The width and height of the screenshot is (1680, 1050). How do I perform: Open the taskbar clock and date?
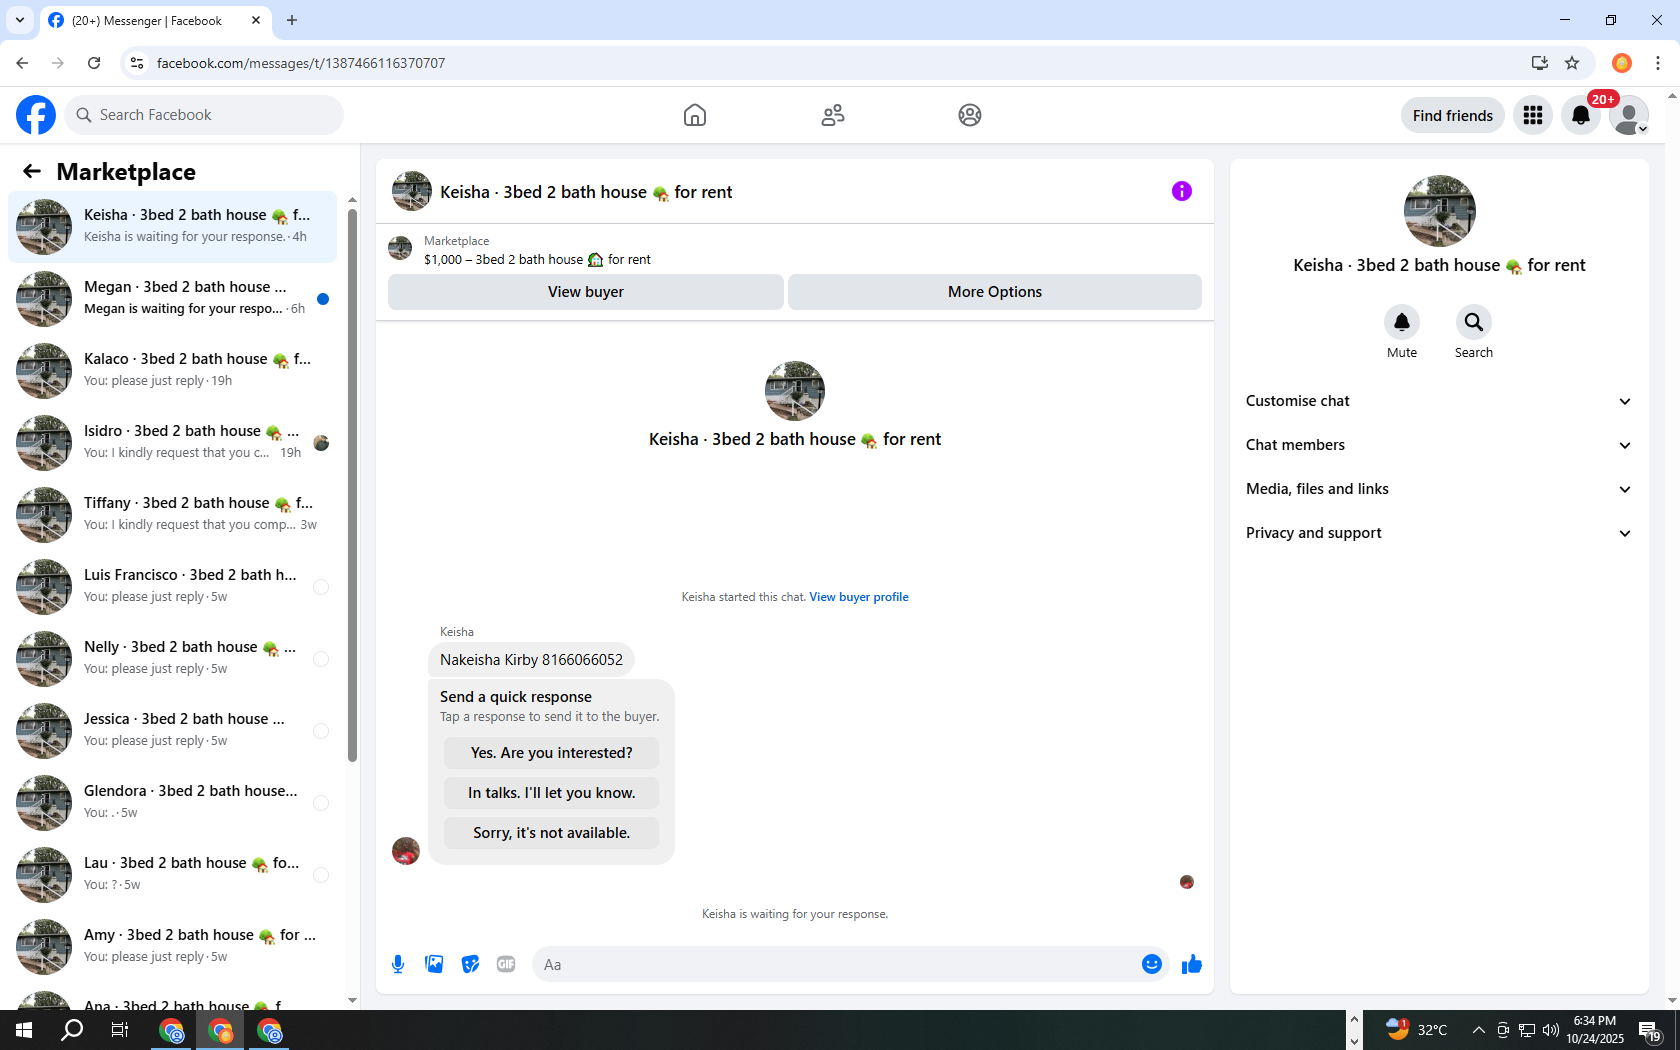click(x=1595, y=1030)
